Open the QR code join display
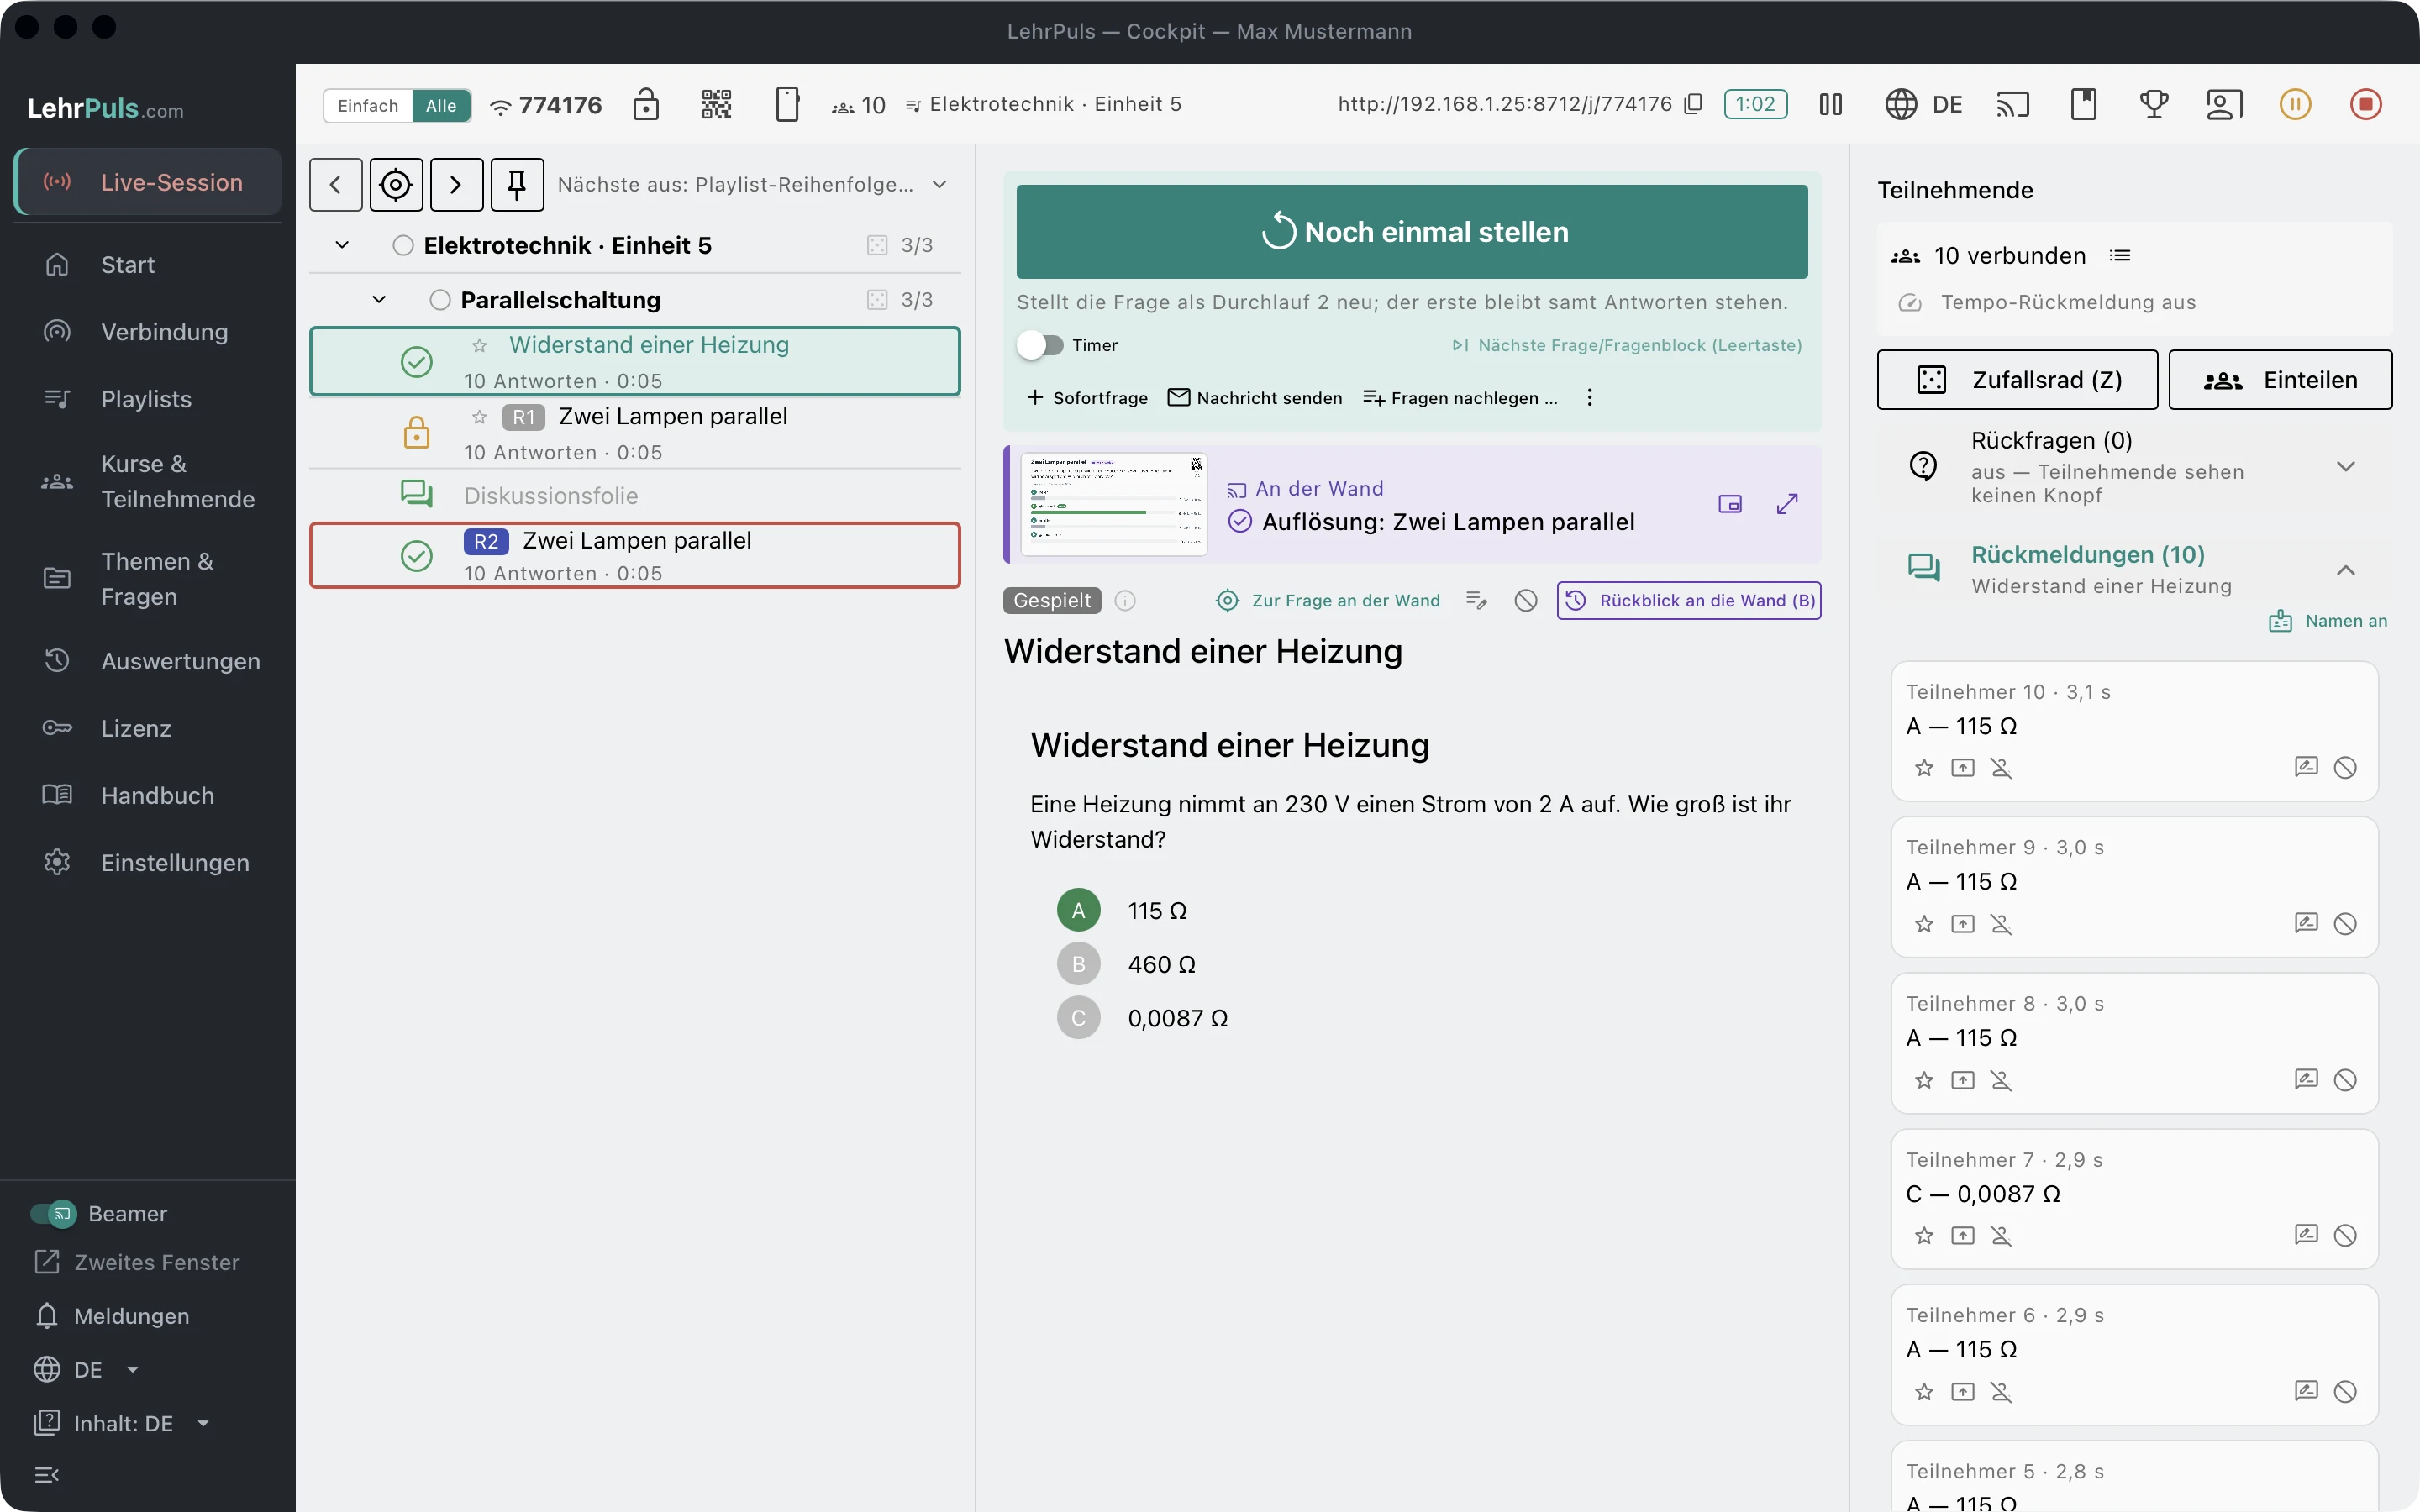This screenshot has height=1512, width=2420. pos(716,104)
